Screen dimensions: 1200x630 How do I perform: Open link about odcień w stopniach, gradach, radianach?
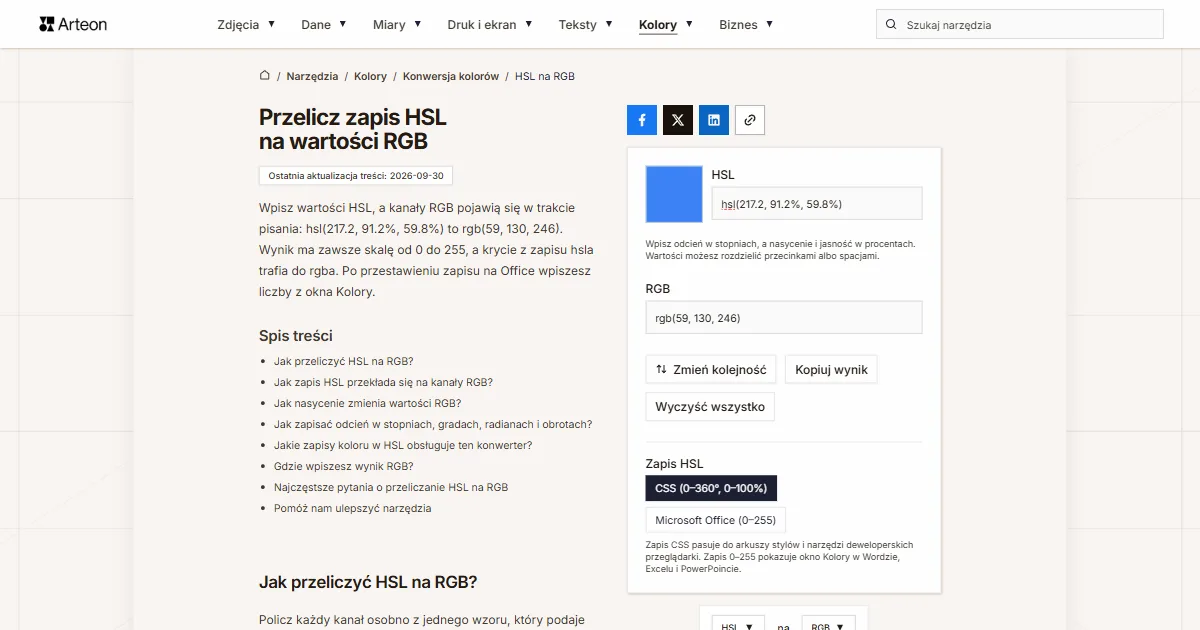(433, 424)
